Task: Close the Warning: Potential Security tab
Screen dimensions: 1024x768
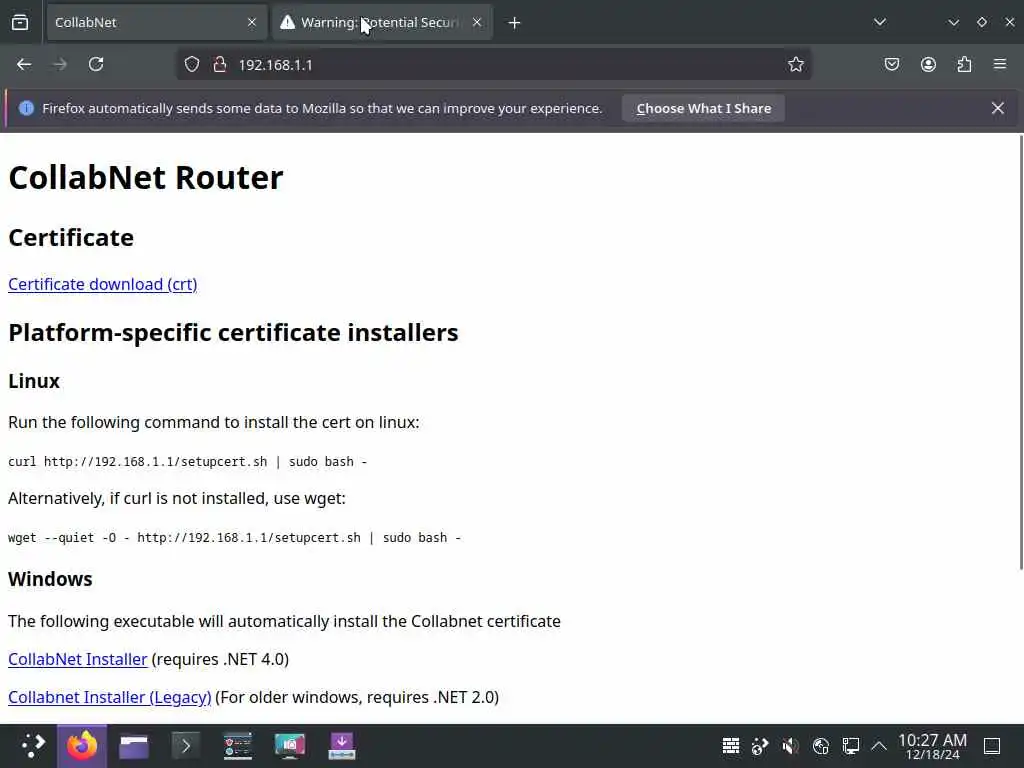Action: coord(477,23)
